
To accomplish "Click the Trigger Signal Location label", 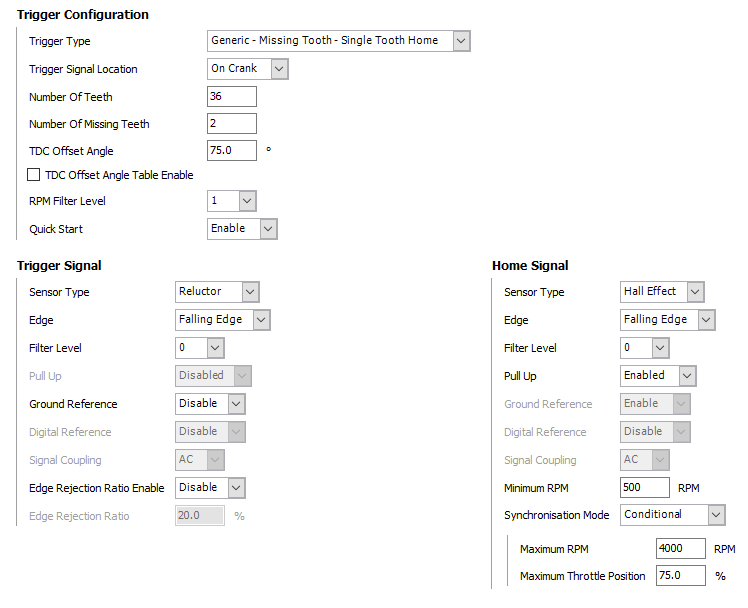I will click(83, 69).
